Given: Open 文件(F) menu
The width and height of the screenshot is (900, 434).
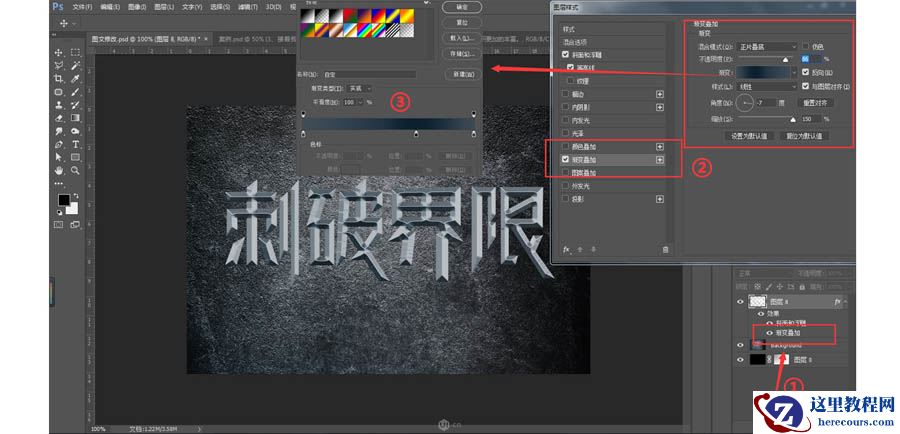Looking at the screenshot, I should pos(83,7).
